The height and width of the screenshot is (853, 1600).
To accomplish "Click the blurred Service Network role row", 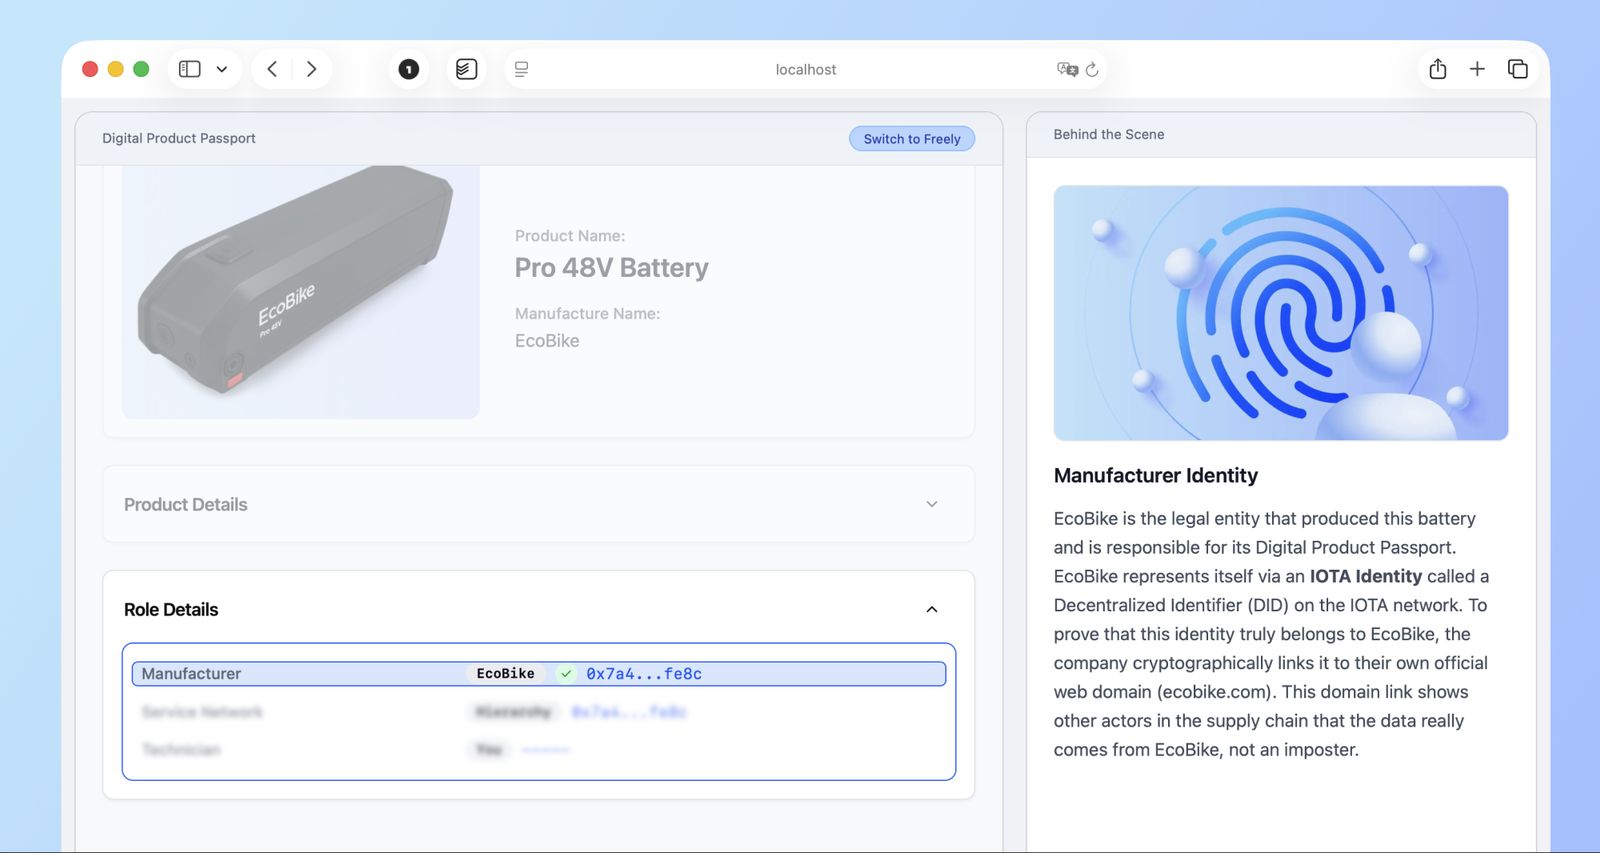I will click(x=539, y=712).
